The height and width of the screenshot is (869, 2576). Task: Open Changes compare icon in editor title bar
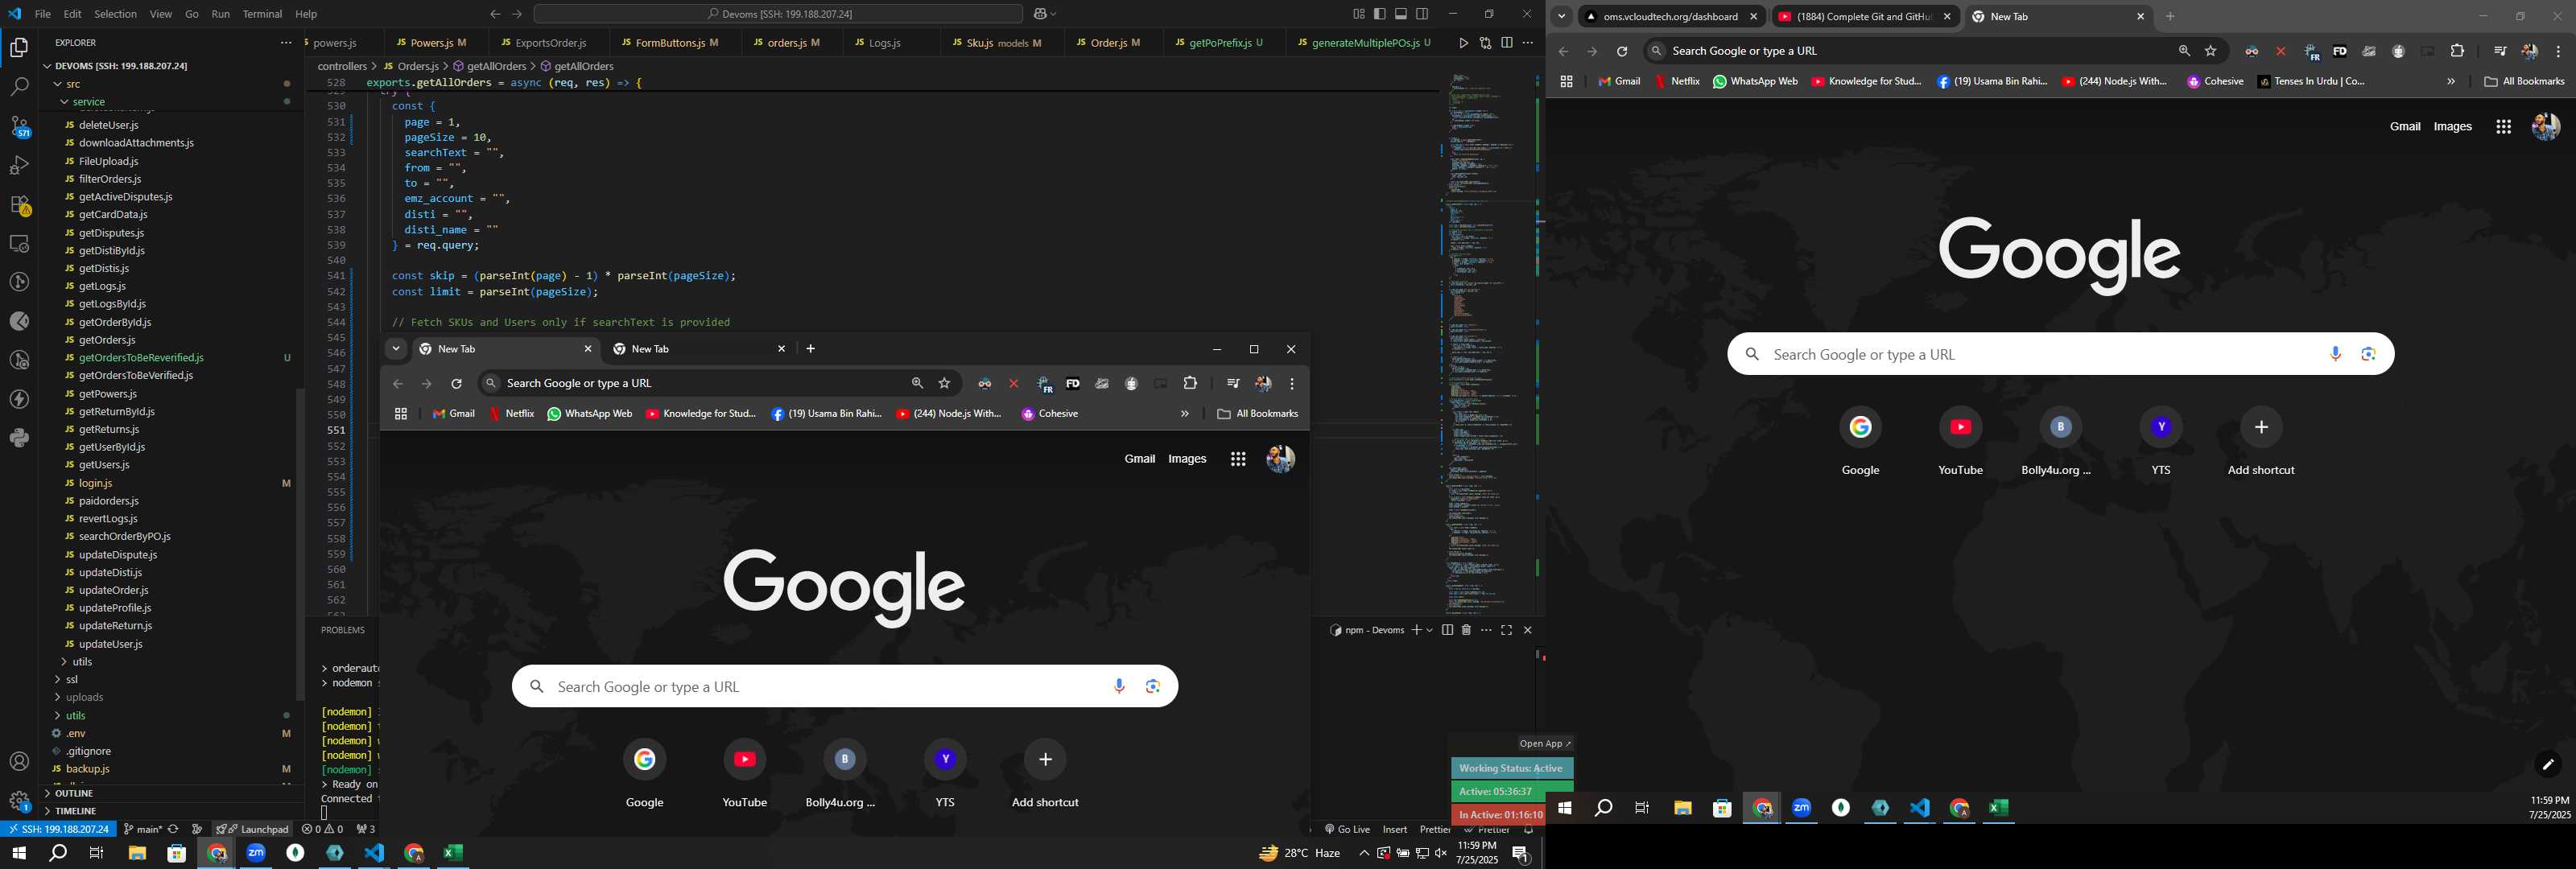click(x=1485, y=43)
